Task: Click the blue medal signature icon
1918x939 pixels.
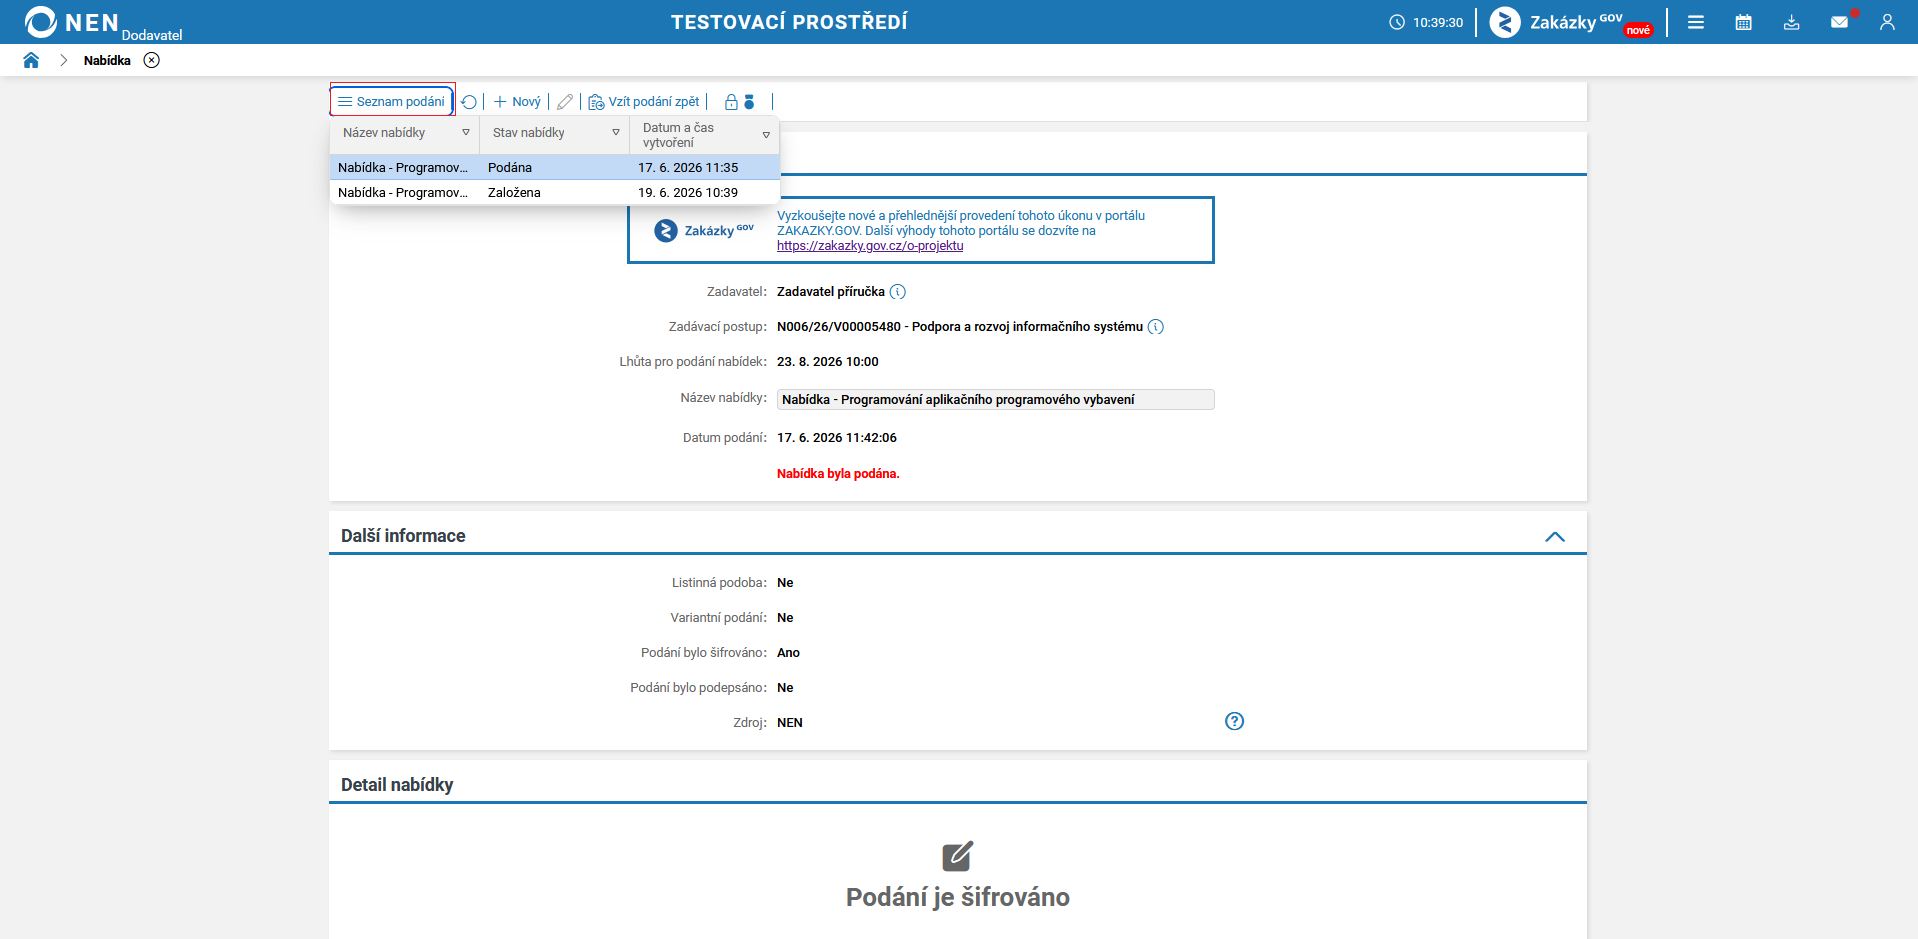Action: [749, 102]
